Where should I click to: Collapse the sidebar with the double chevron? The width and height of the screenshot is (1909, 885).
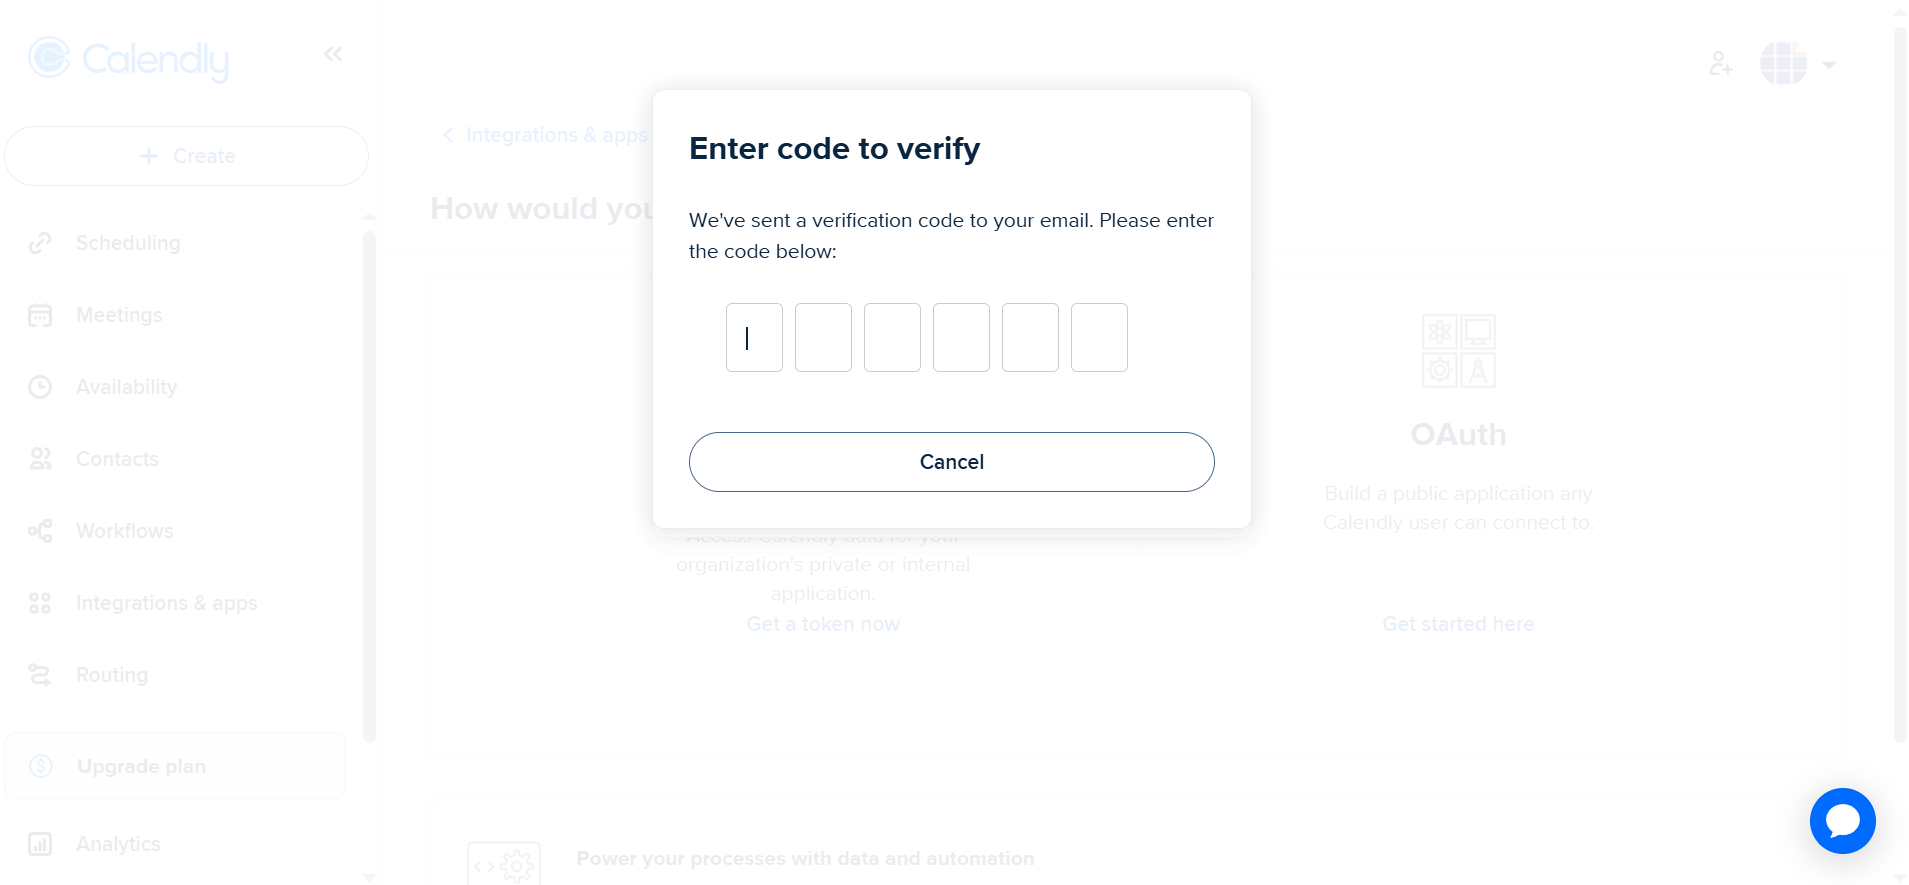click(x=332, y=54)
